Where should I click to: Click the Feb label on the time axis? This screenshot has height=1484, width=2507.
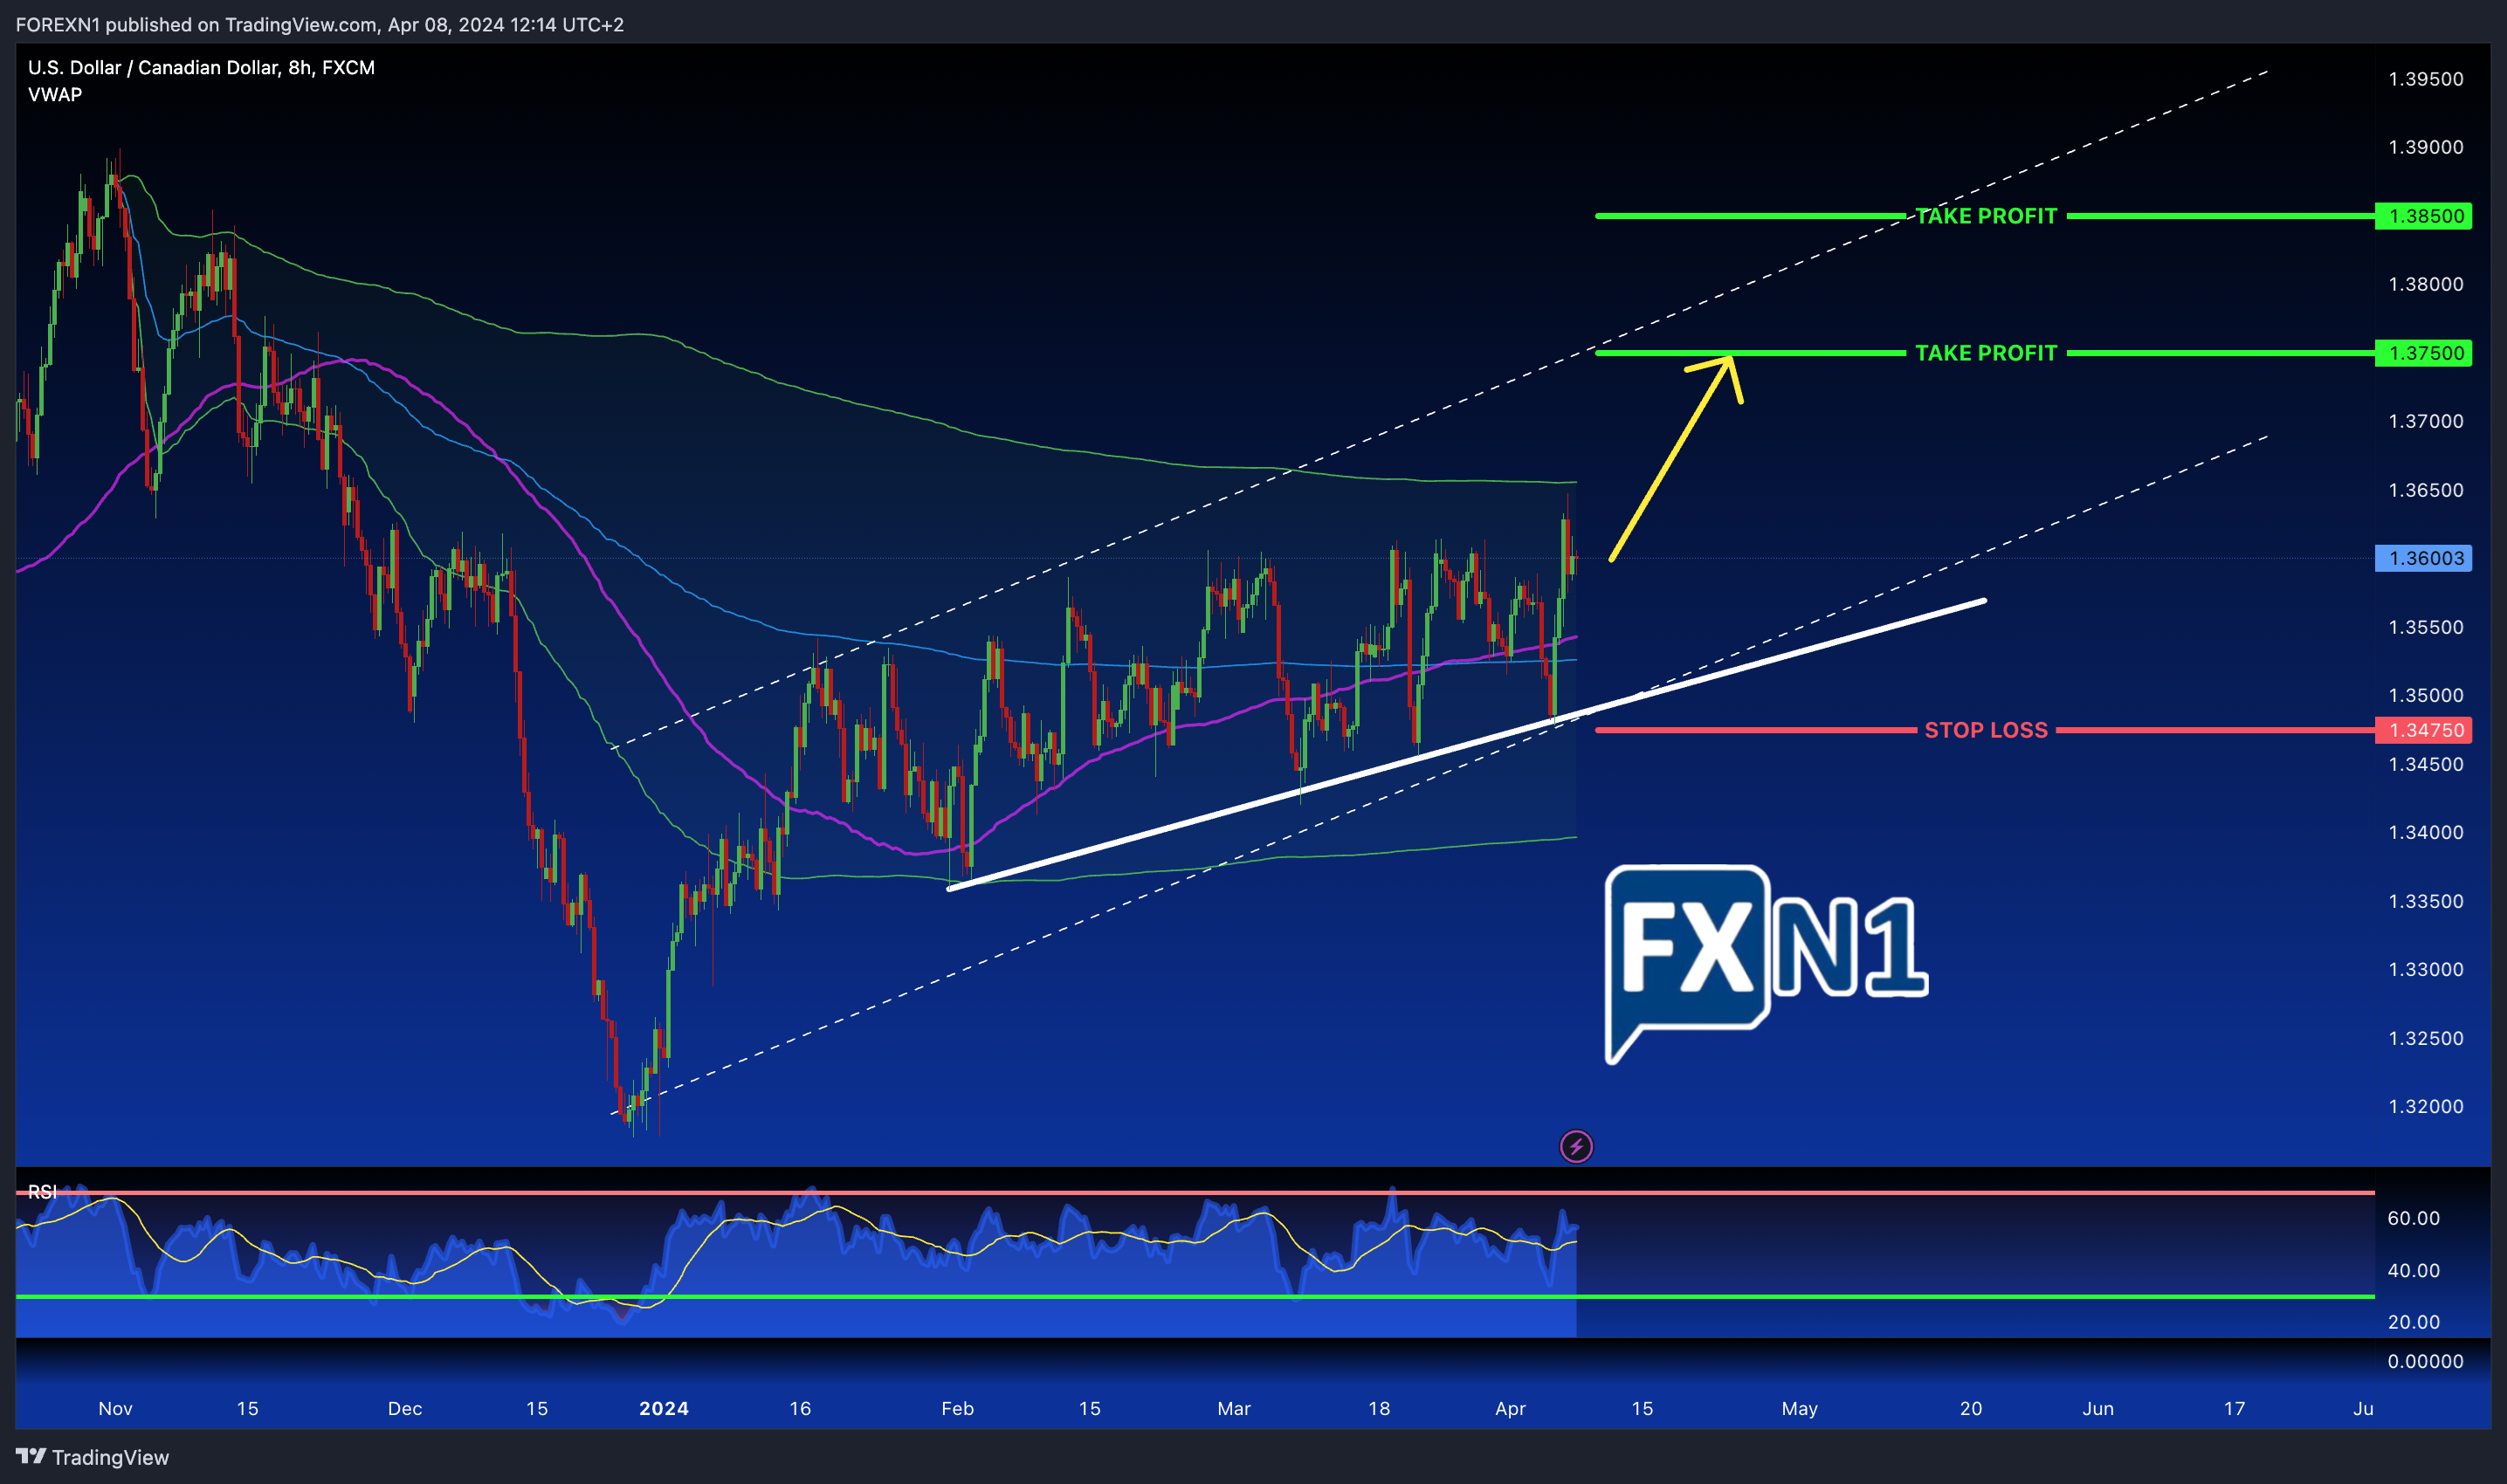958,1408
